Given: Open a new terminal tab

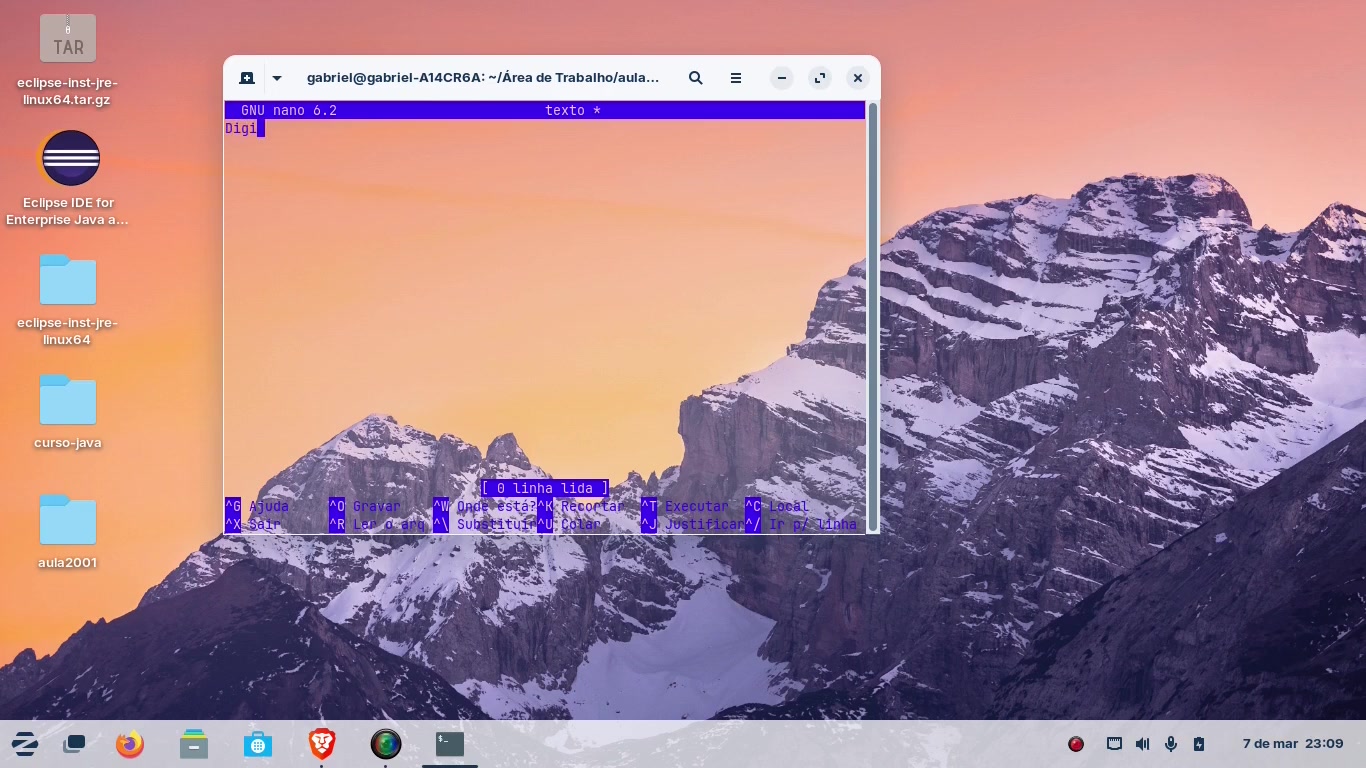Looking at the screenshot, I should (246, 77).
